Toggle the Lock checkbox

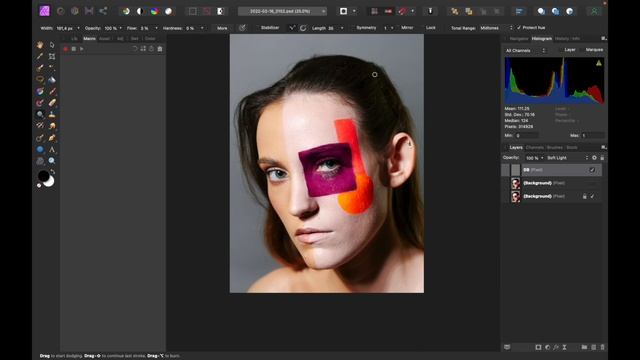point(422,28)
